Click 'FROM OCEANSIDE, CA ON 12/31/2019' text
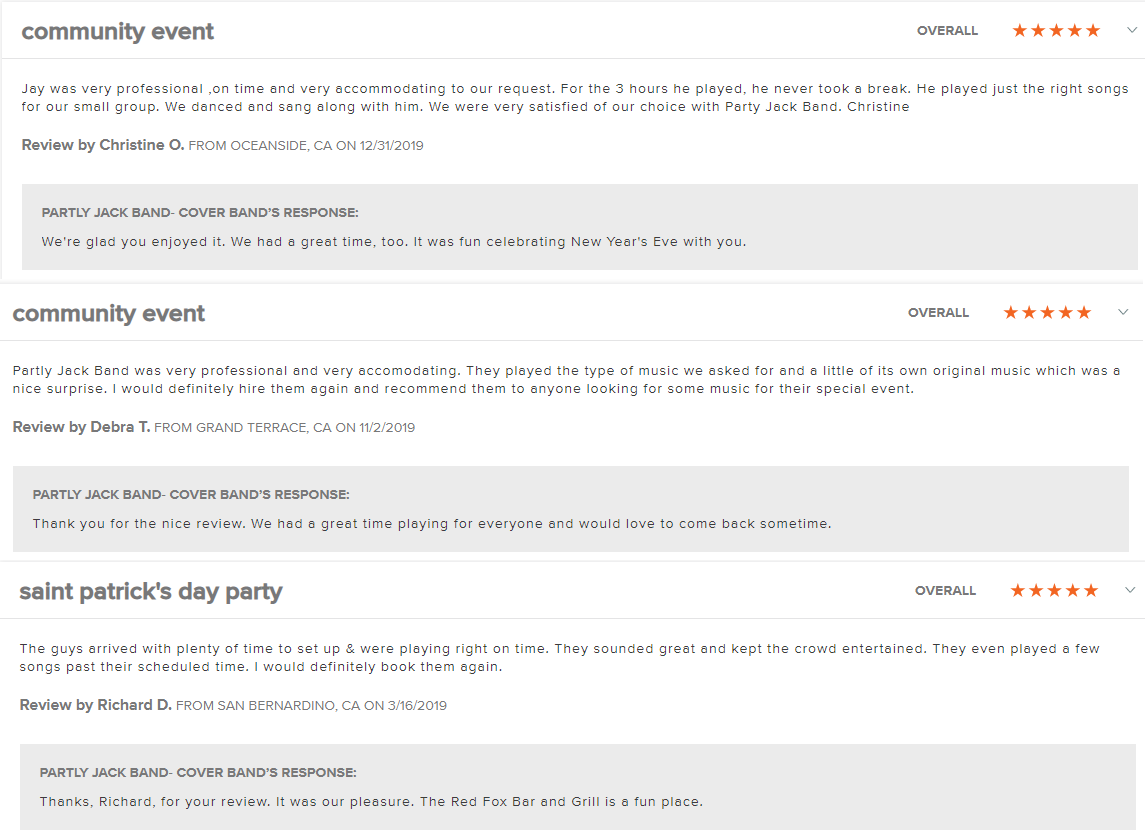 tap(306, 146)
